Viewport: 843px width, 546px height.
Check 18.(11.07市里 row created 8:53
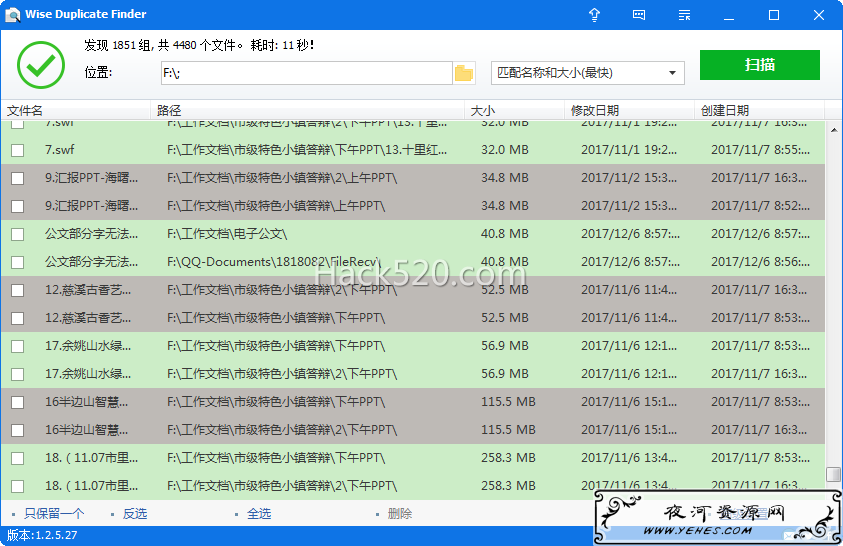[18, 458]
